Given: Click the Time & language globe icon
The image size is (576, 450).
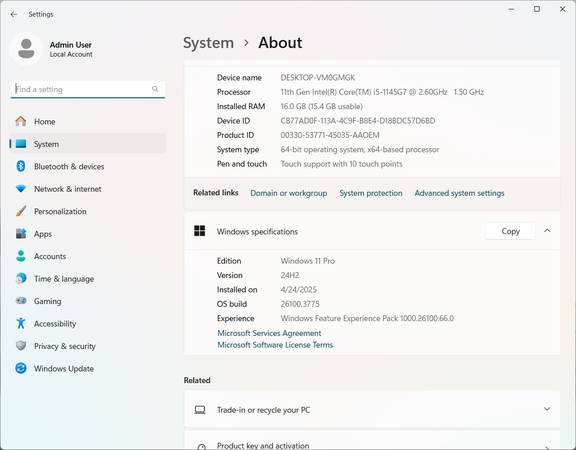Looking at the screenshot, I should 21,278.
